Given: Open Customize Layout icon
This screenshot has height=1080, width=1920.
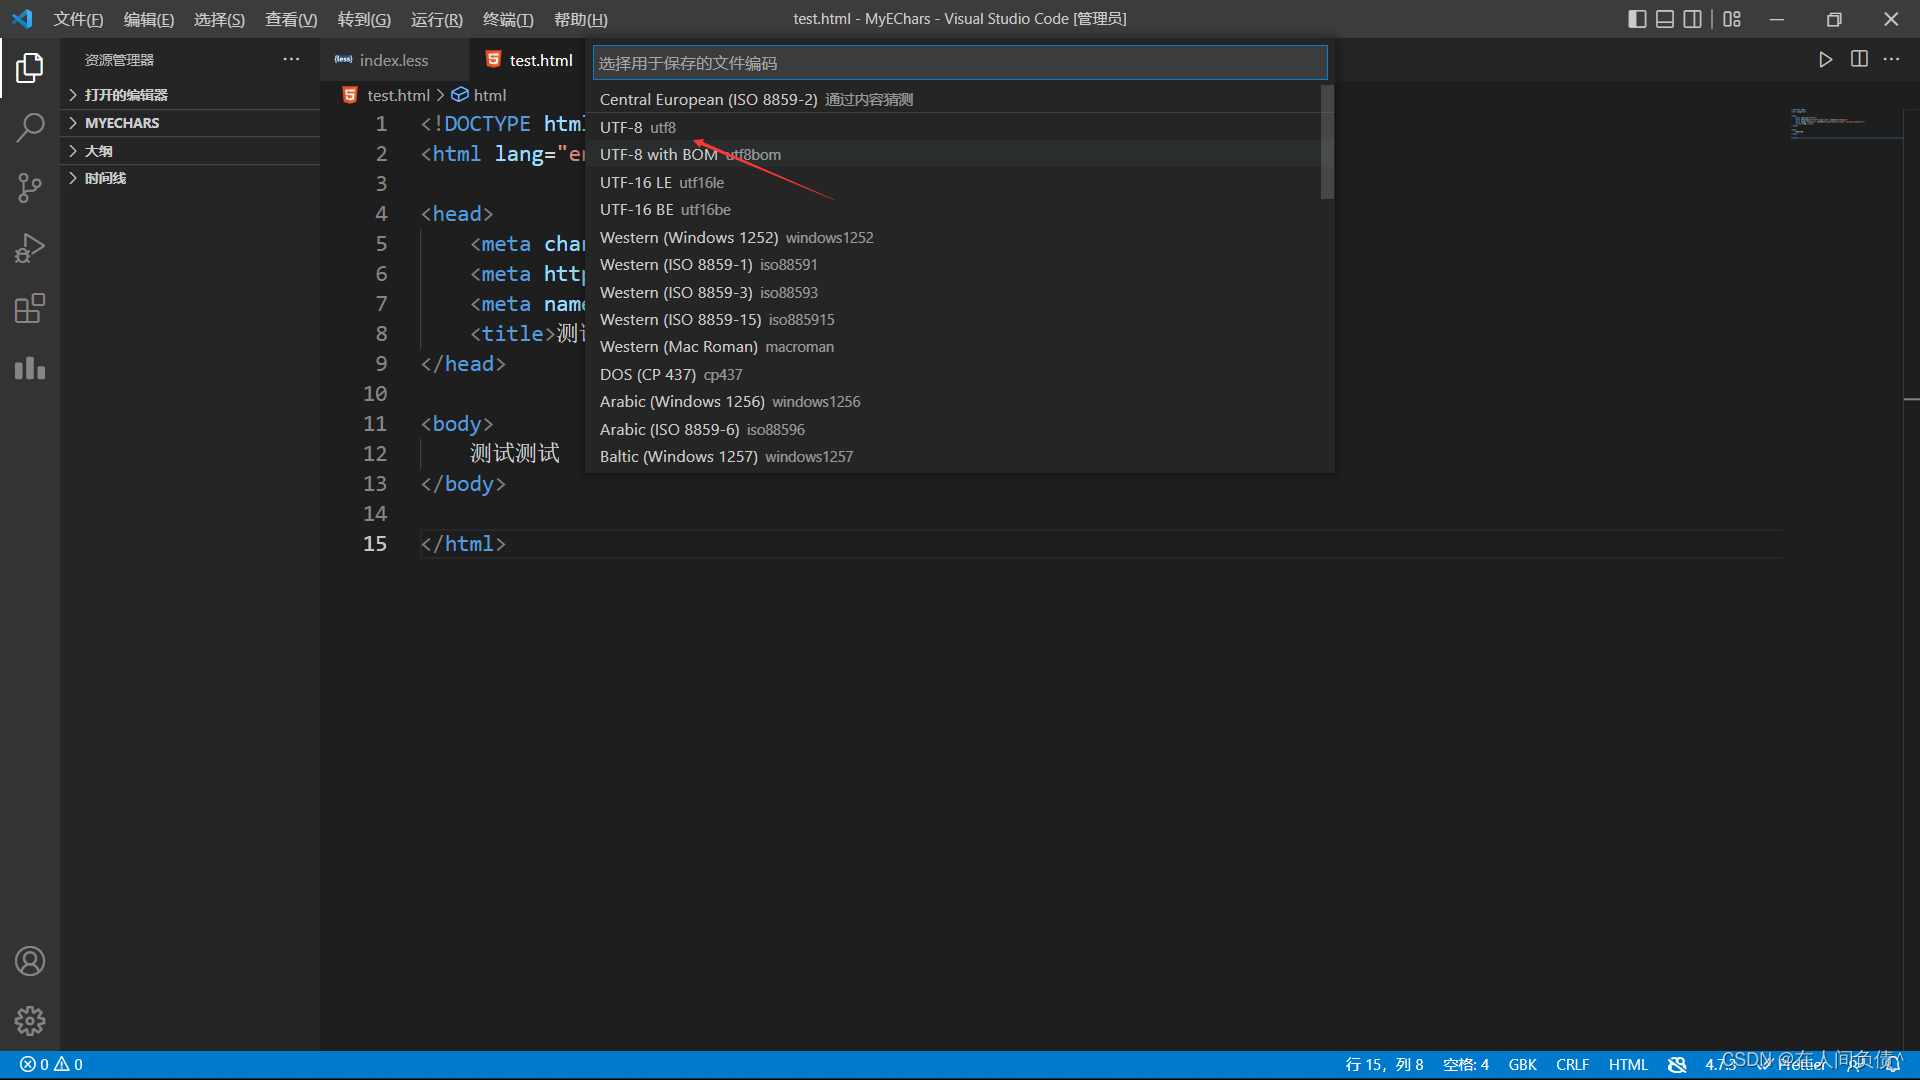Looking at the screenshot, I should click(x=1732, y=19).
